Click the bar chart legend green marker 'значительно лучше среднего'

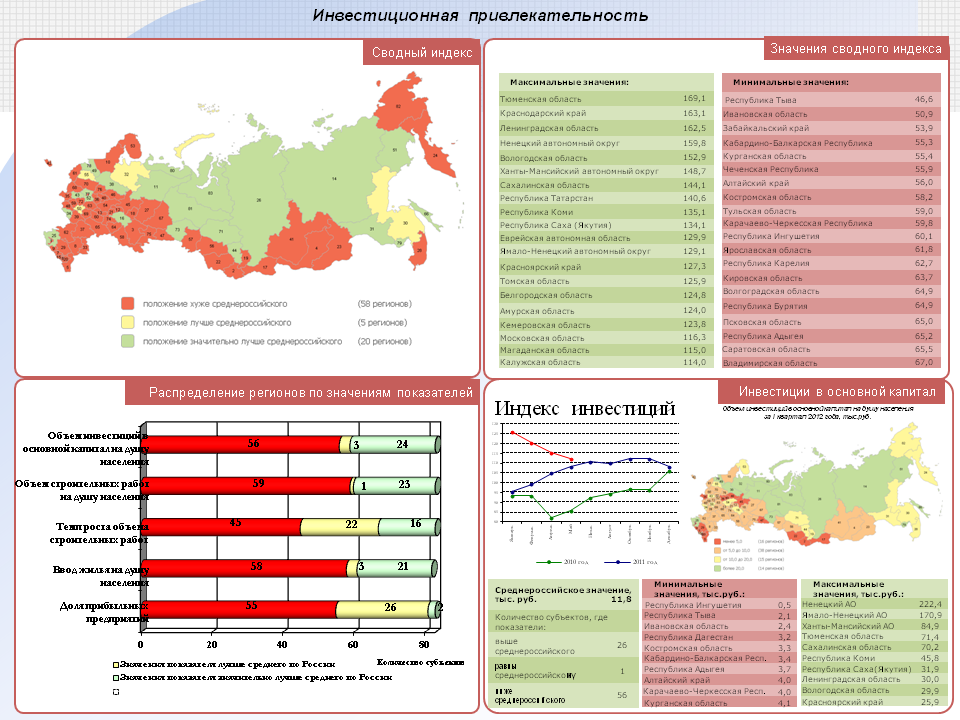coord(116,678)
